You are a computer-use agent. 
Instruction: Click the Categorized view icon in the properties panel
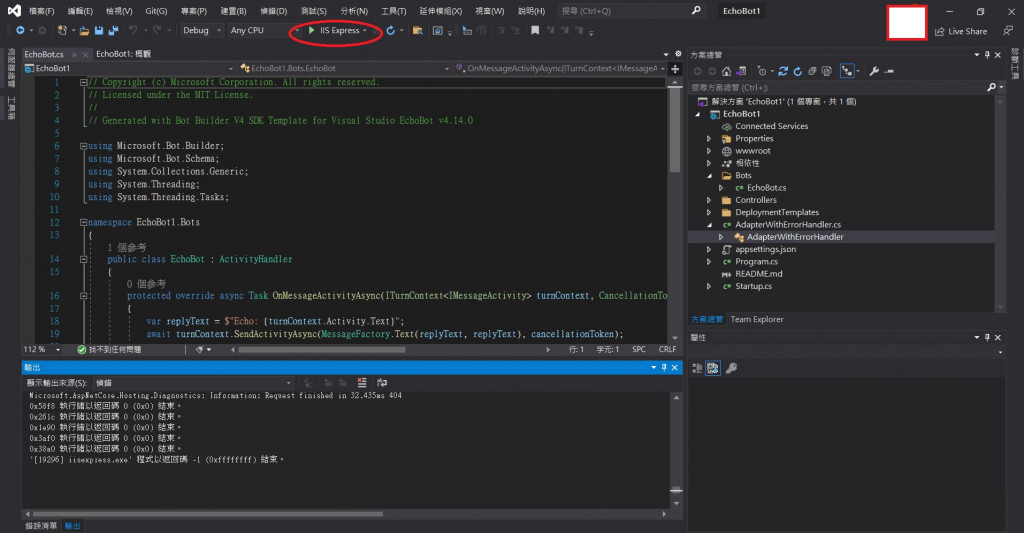pyautogui.click(x=697, y=368)
